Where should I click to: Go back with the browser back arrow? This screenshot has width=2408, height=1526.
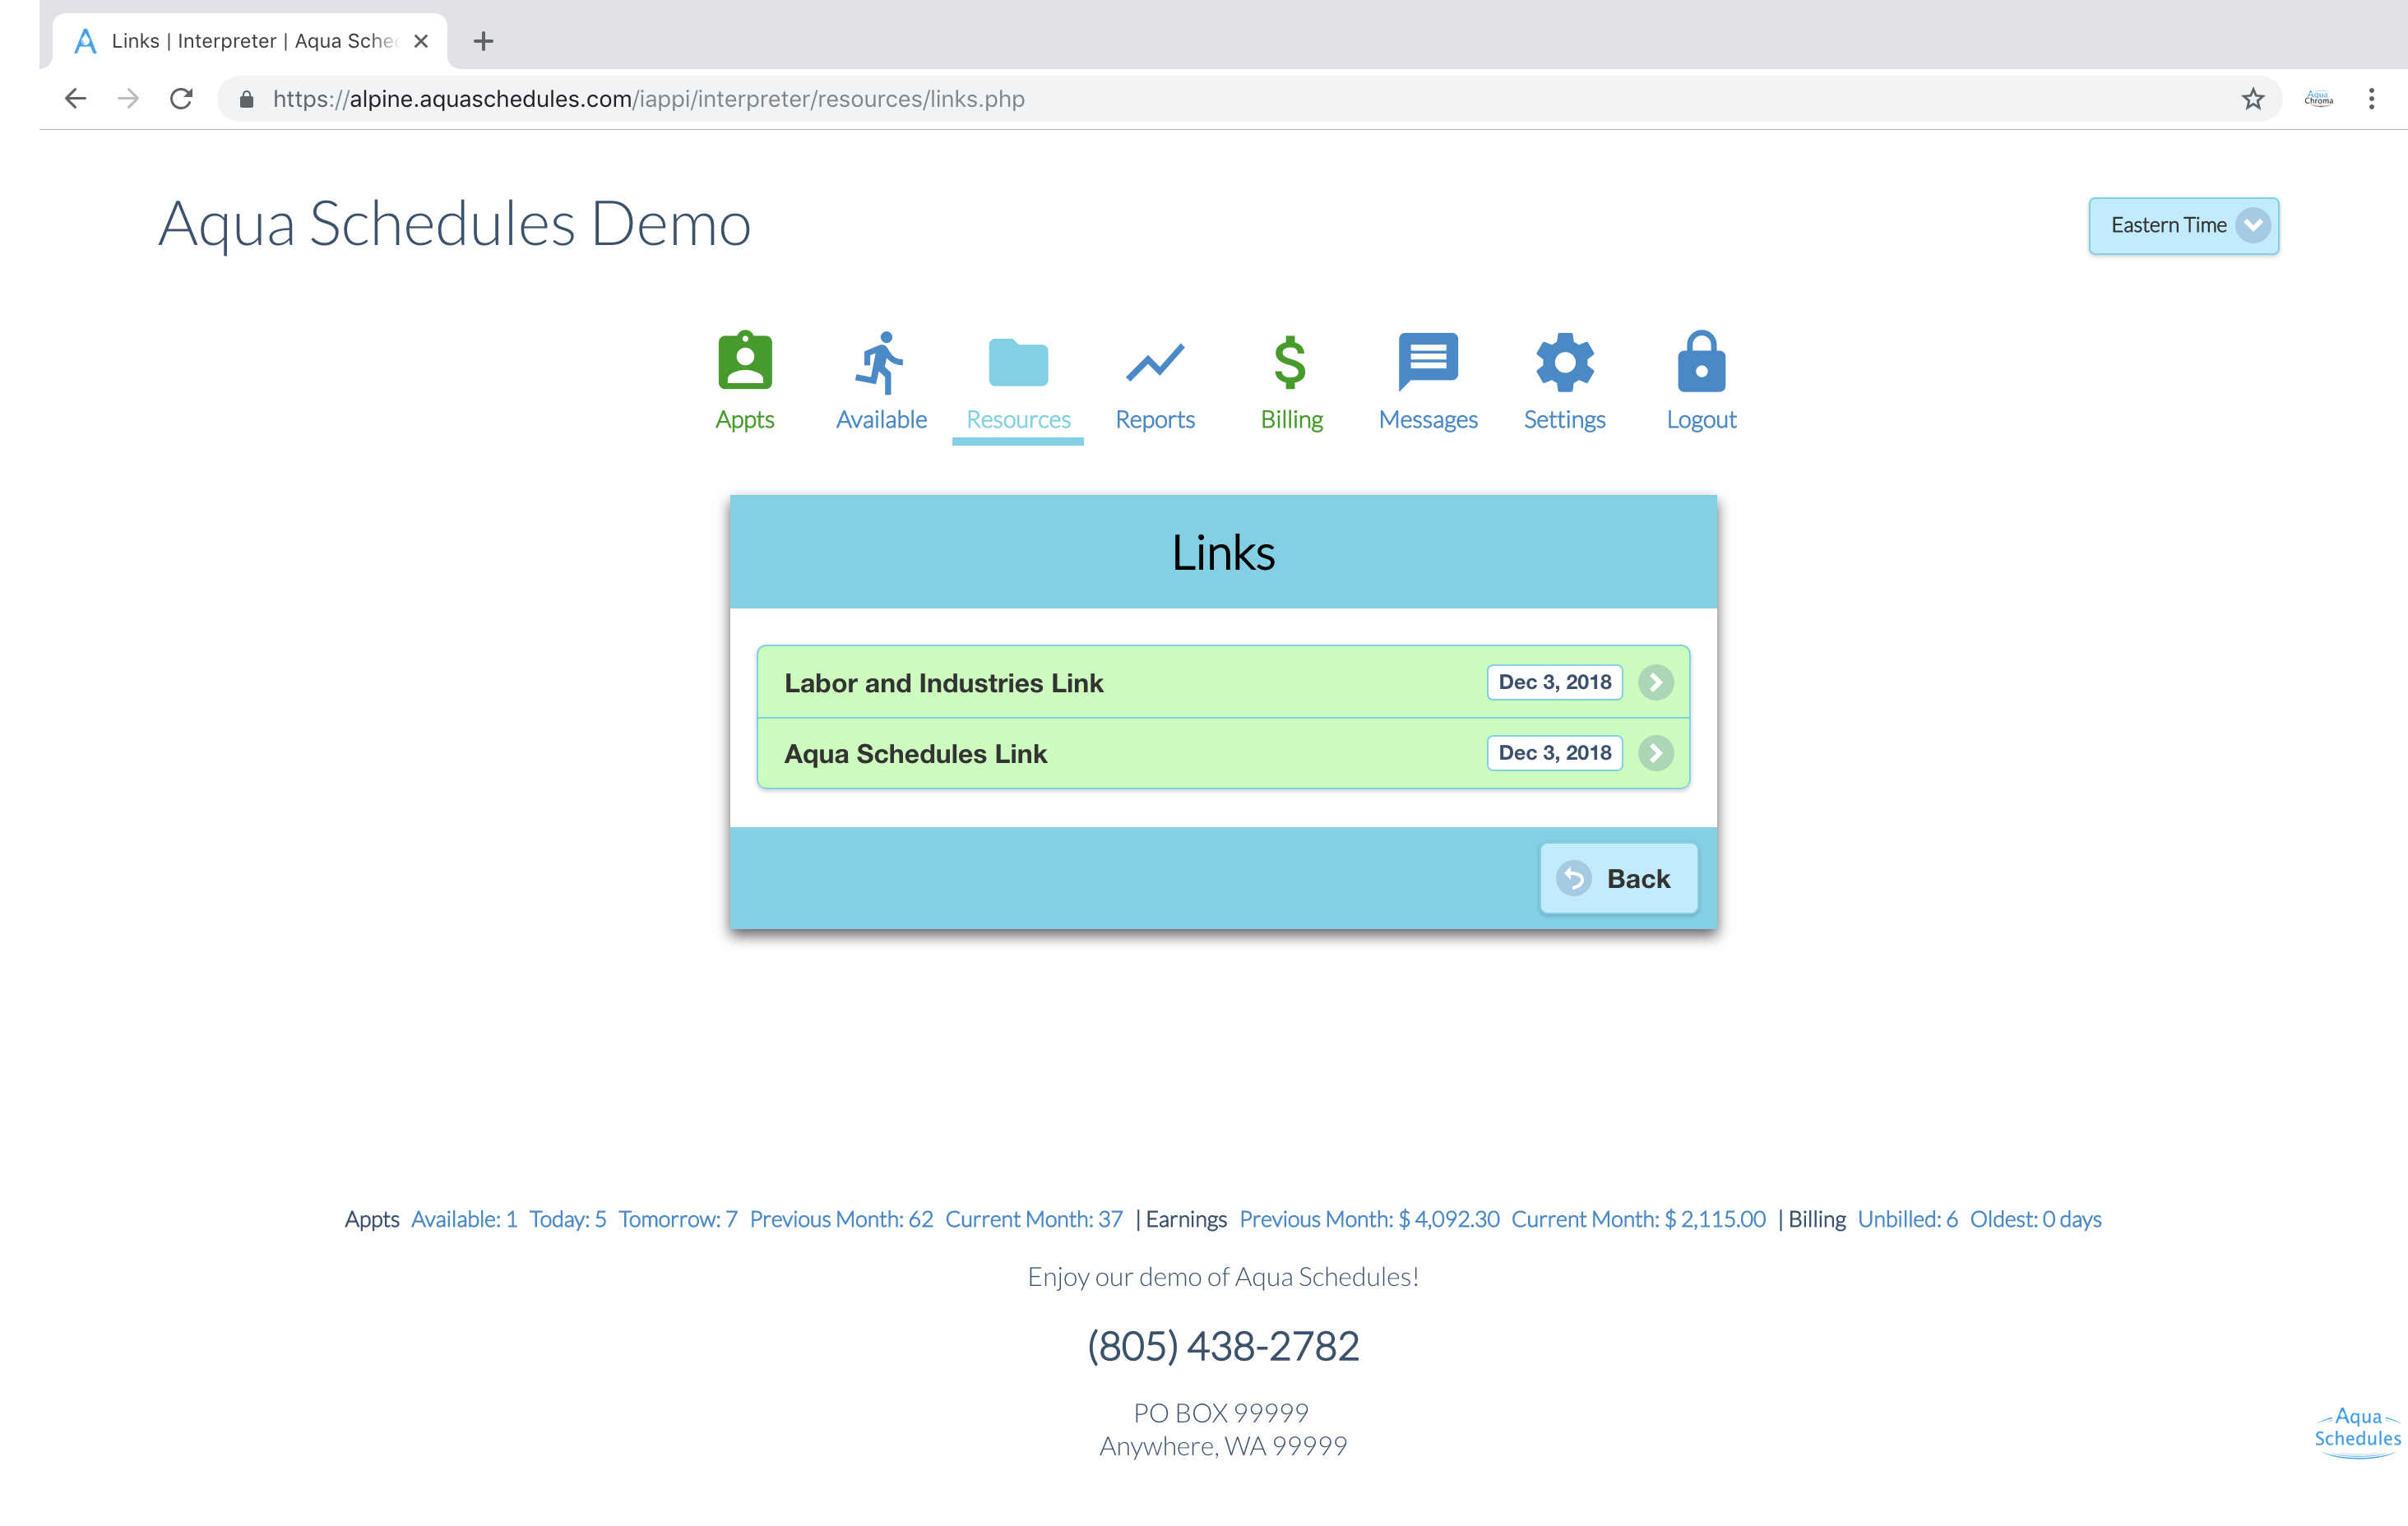coord(75,98)
